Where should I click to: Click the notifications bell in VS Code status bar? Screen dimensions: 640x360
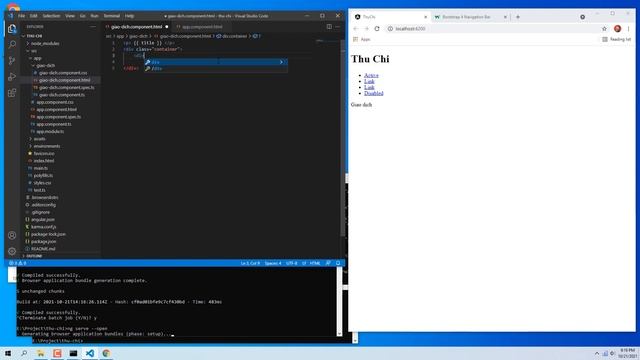coord(338,263)
